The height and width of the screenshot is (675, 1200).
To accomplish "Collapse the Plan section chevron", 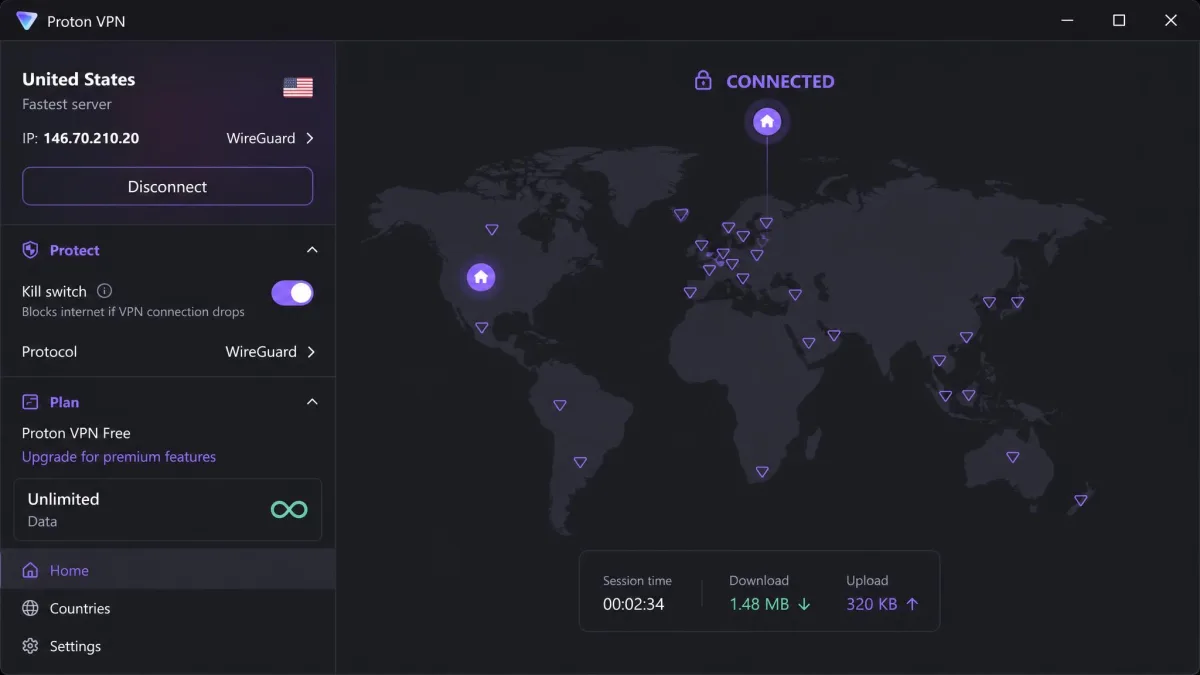I will [x=312, y=402].
